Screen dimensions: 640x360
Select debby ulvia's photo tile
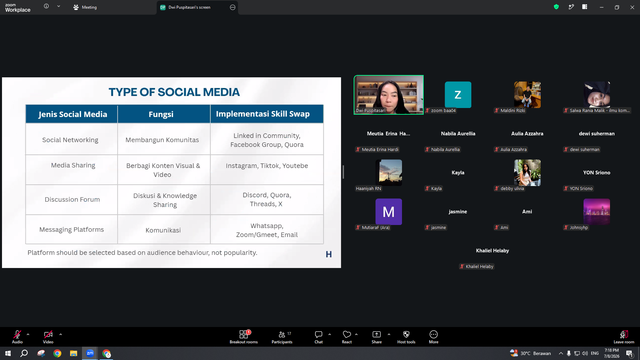pyautogui.click(x=527, y=173)
